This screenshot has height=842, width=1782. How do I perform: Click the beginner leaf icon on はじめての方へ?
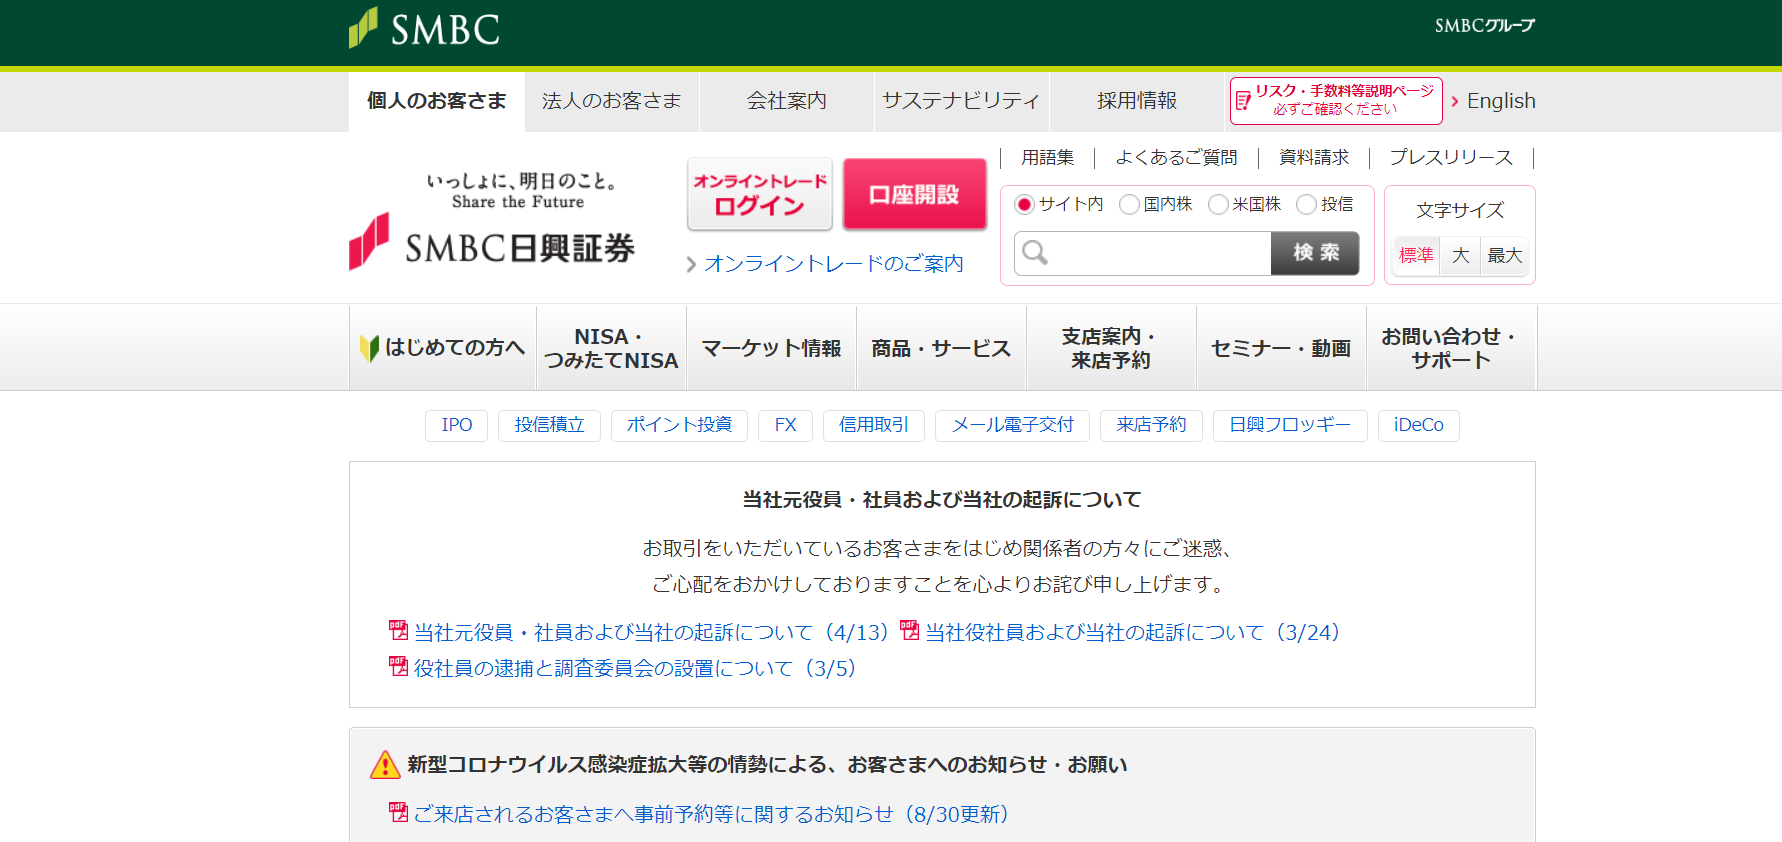(x=369, y=348)
